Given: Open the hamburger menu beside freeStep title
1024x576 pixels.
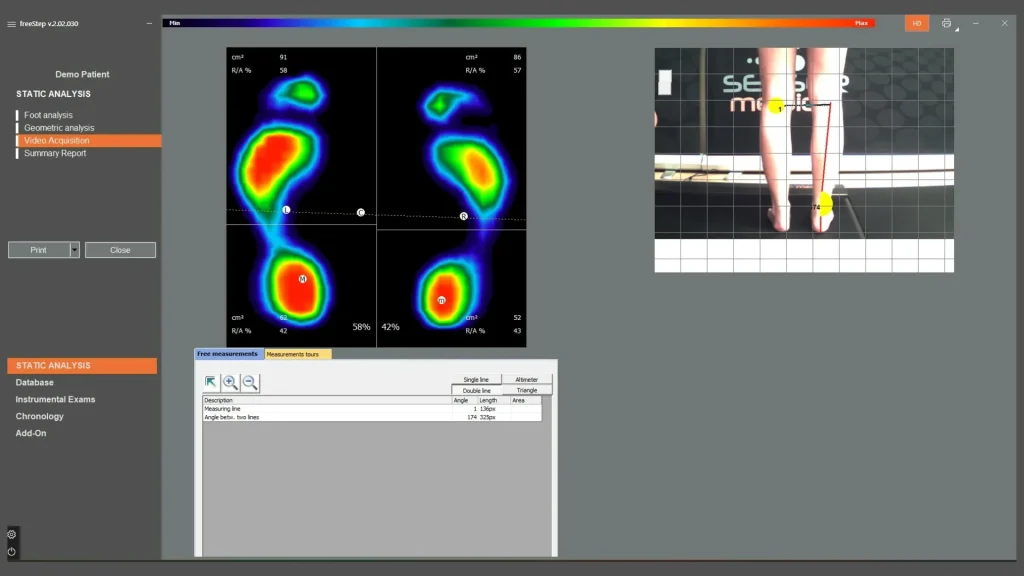Looking at the screenshot, I should (12, 23).
